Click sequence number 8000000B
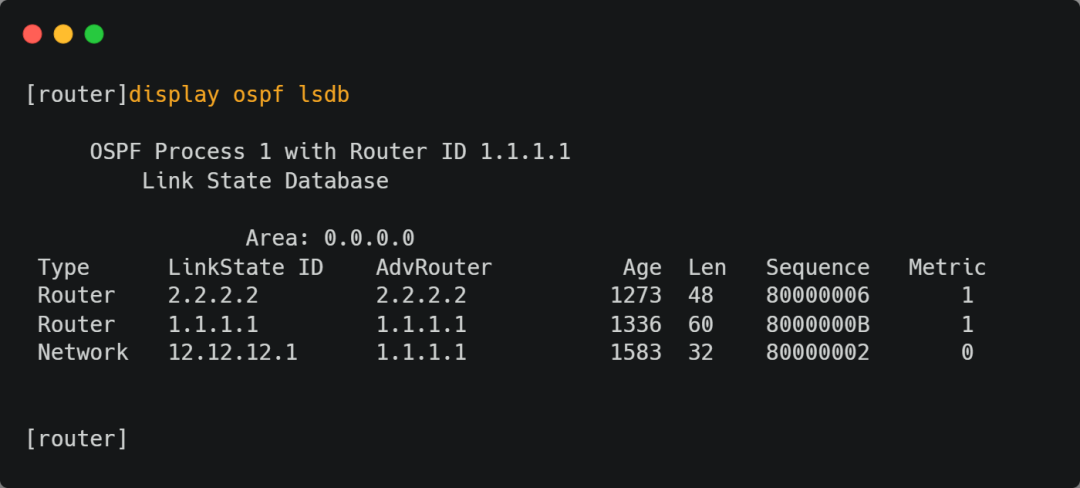Image resolution: width=1080 pixels, height=488 pixels. 817,324
